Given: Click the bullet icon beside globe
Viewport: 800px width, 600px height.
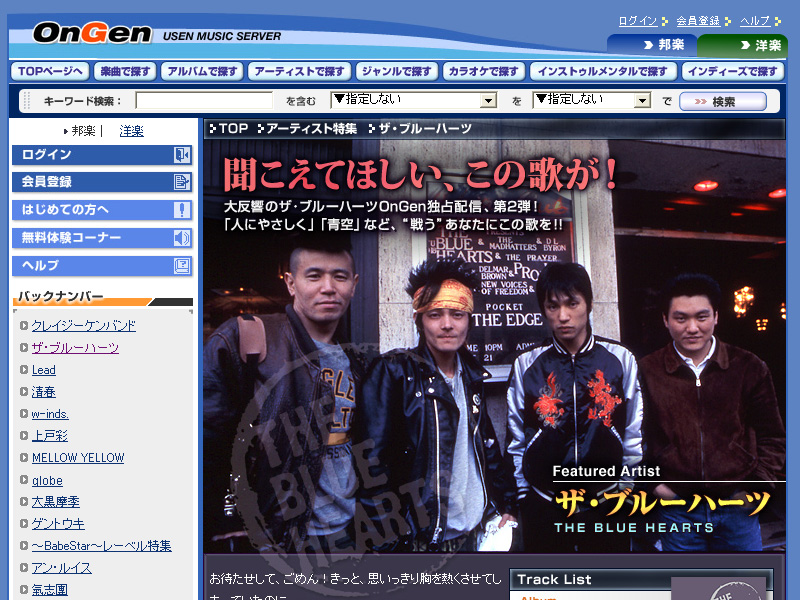Looking at the screenshot, I should click(x=23, y=480).
